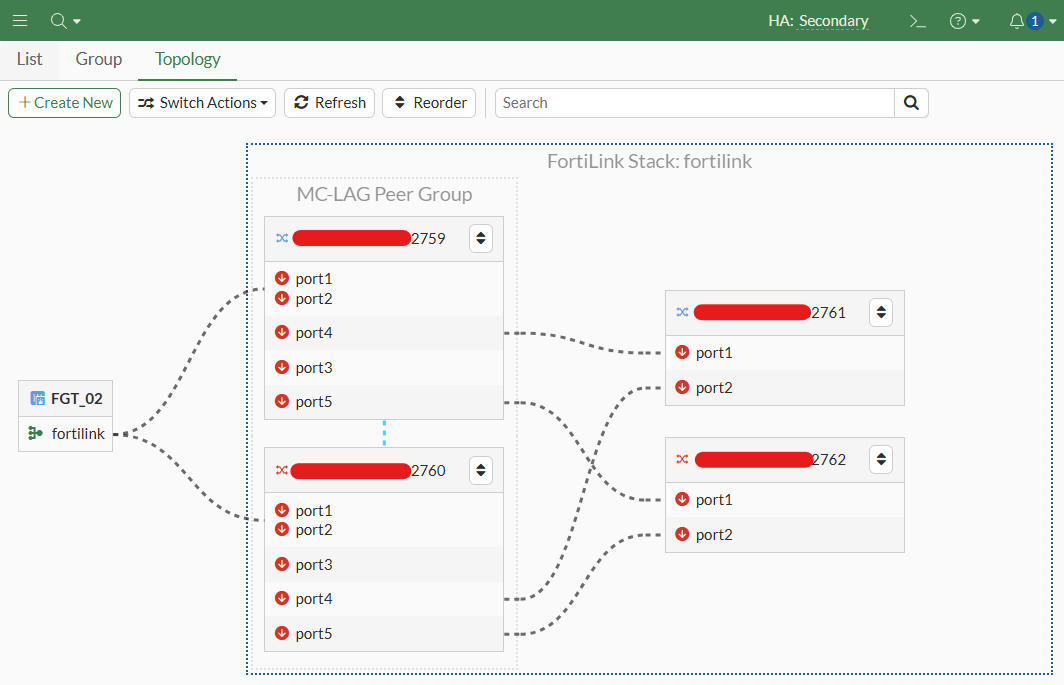1064x685 pixels.
Task: Expand the caret next to notification bell
Action: [1052, 22]
